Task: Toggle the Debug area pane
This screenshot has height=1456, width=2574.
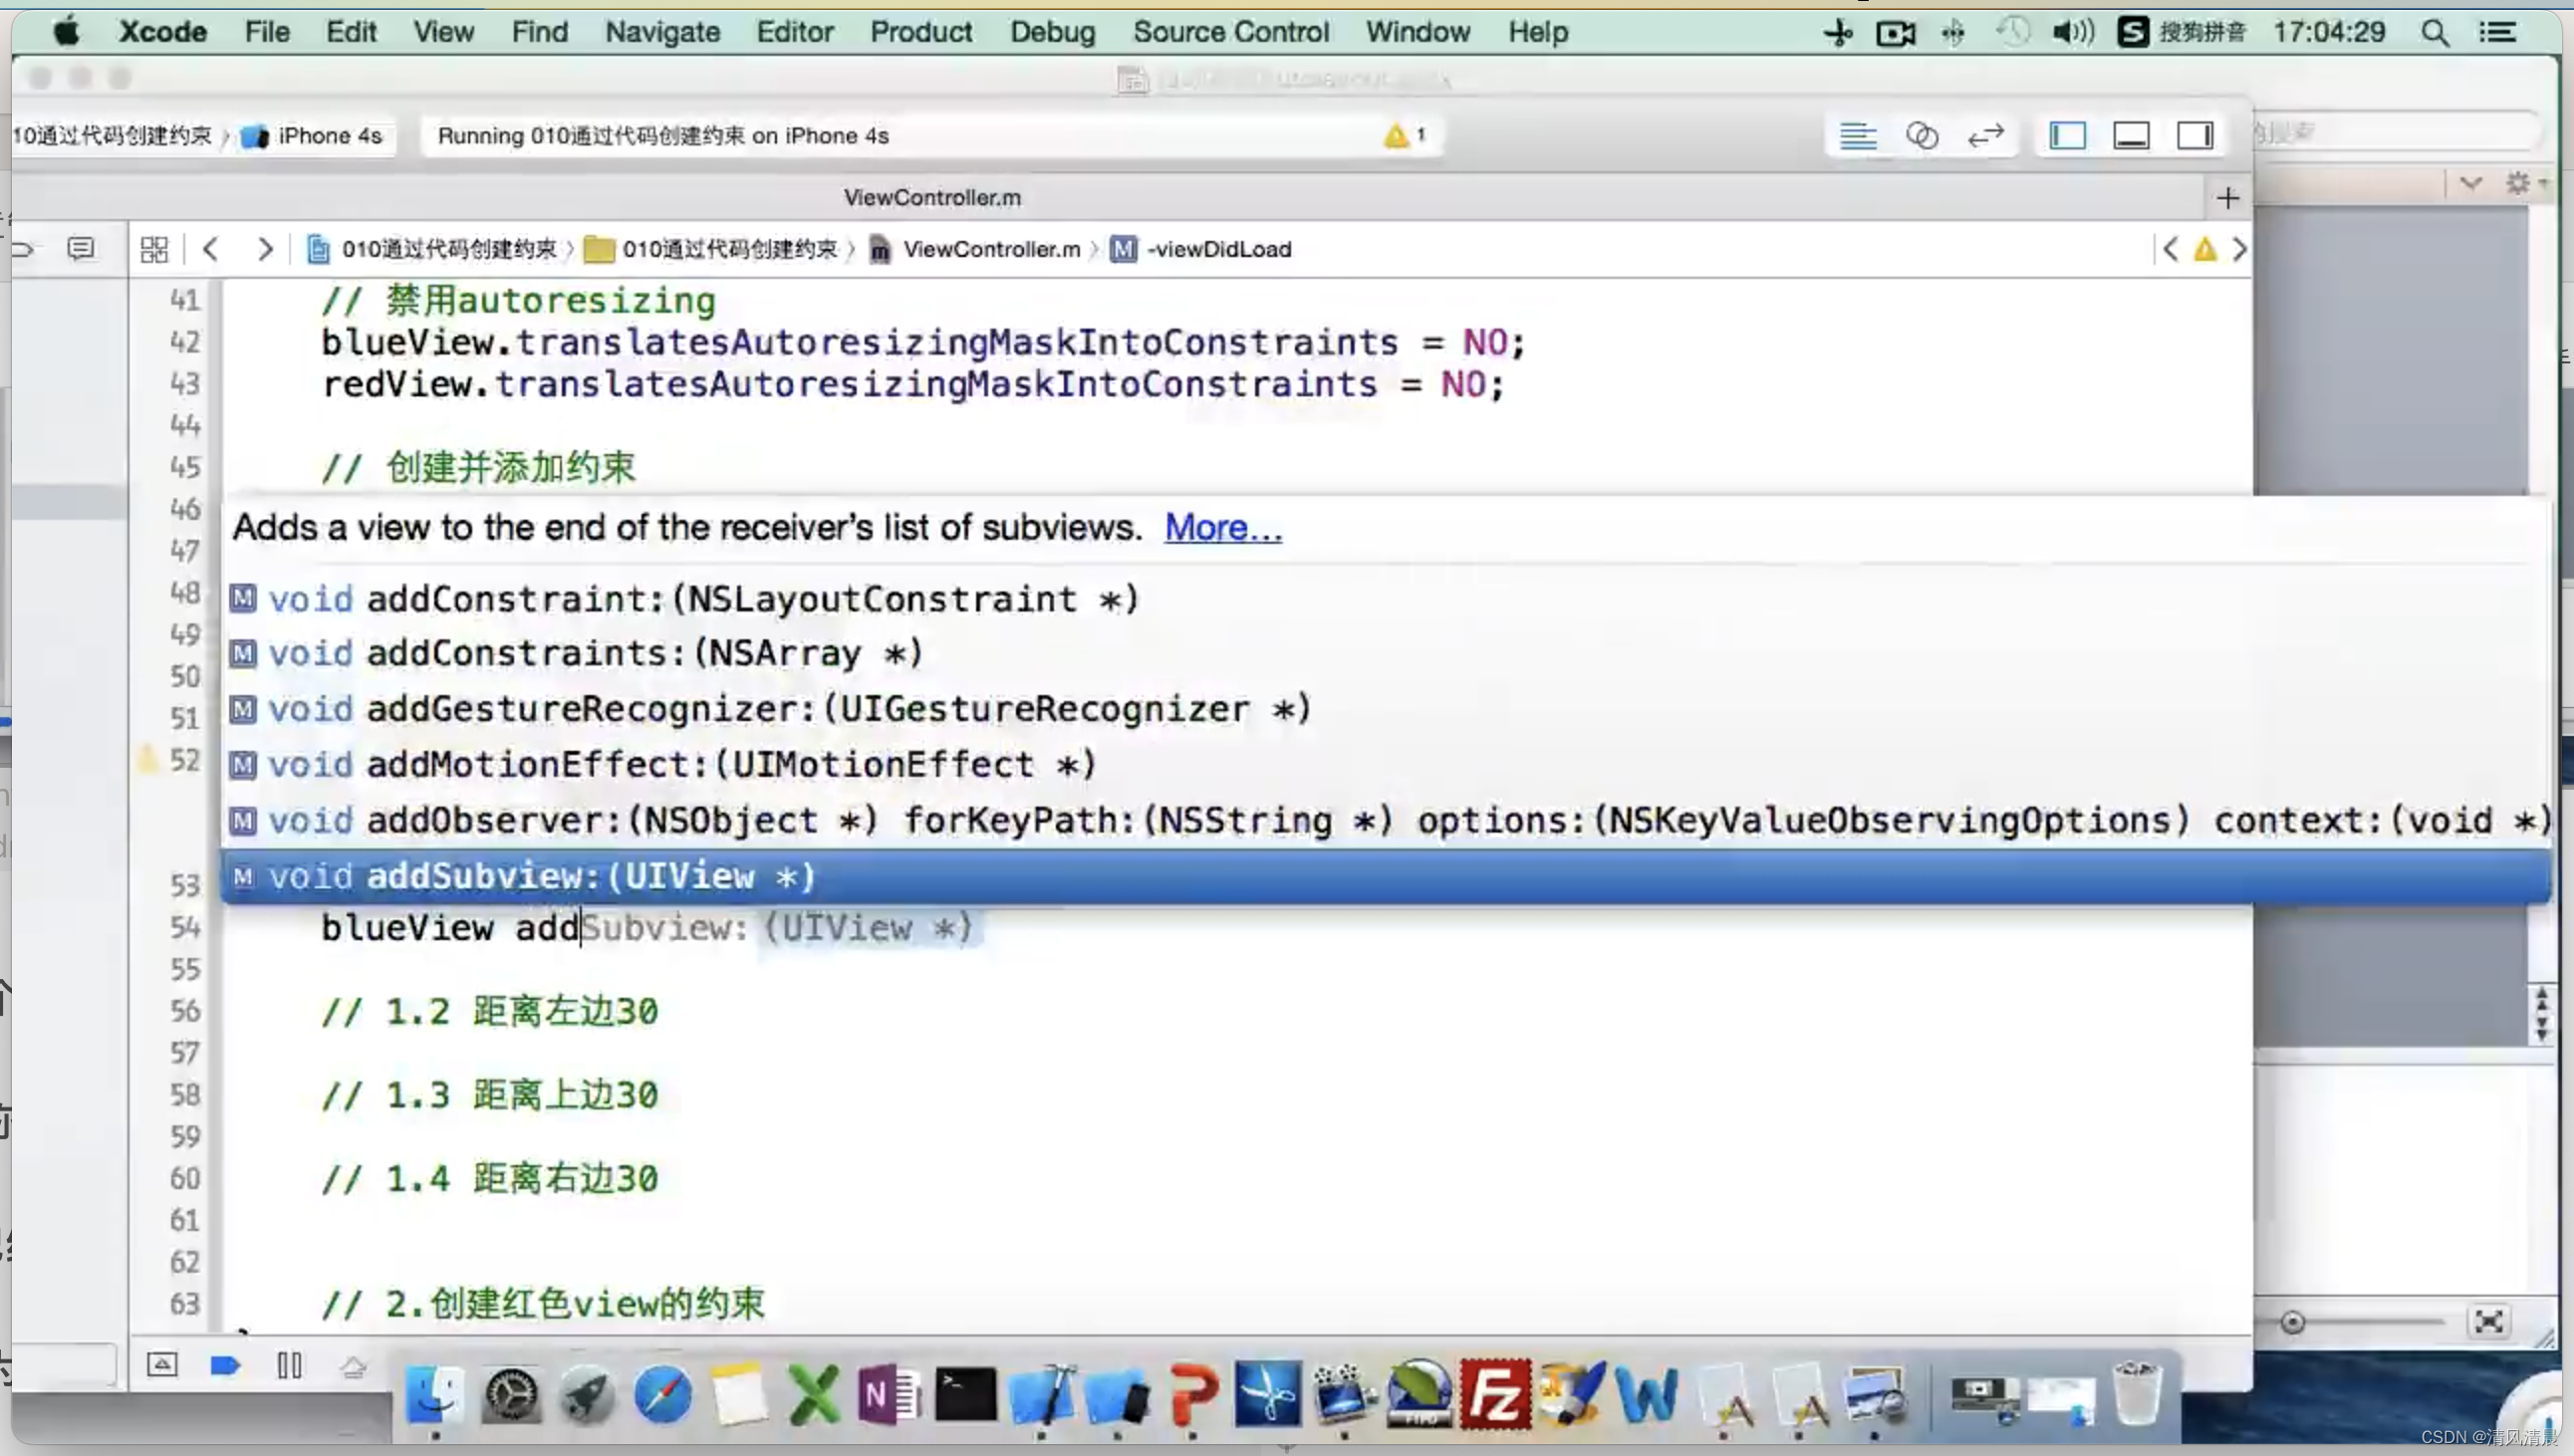Action: [x=2131, y=135]
